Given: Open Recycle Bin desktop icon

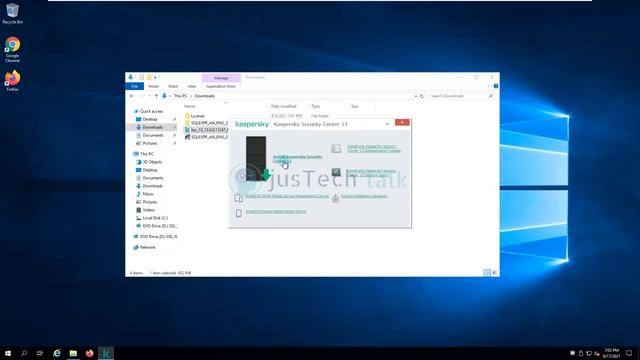Looking at the screenshot, I should coord(12,13).
